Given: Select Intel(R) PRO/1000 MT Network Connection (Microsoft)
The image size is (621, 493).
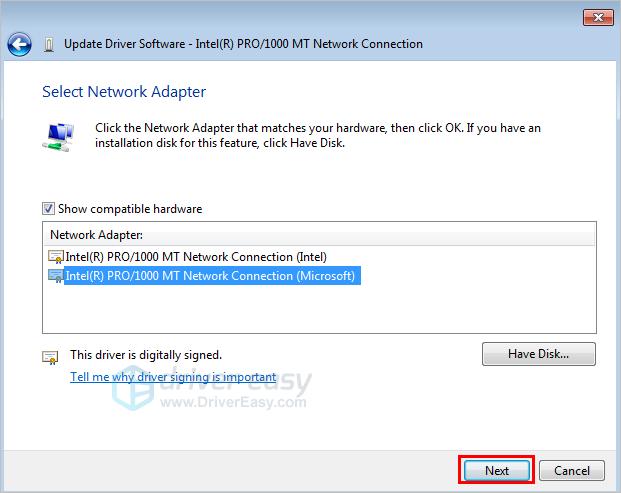Looking at the screenshot, I should [210, 276].
